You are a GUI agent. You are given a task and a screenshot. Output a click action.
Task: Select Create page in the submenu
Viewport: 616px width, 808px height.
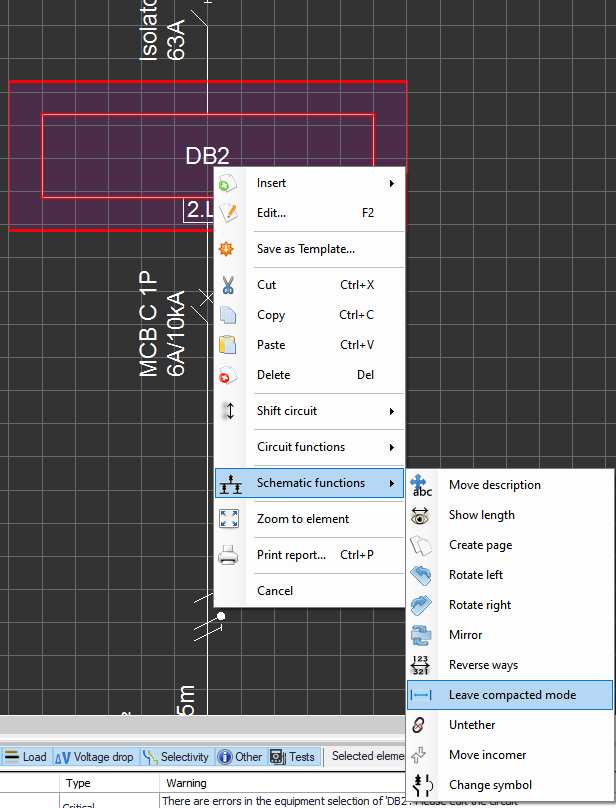(x=510, y=545)
